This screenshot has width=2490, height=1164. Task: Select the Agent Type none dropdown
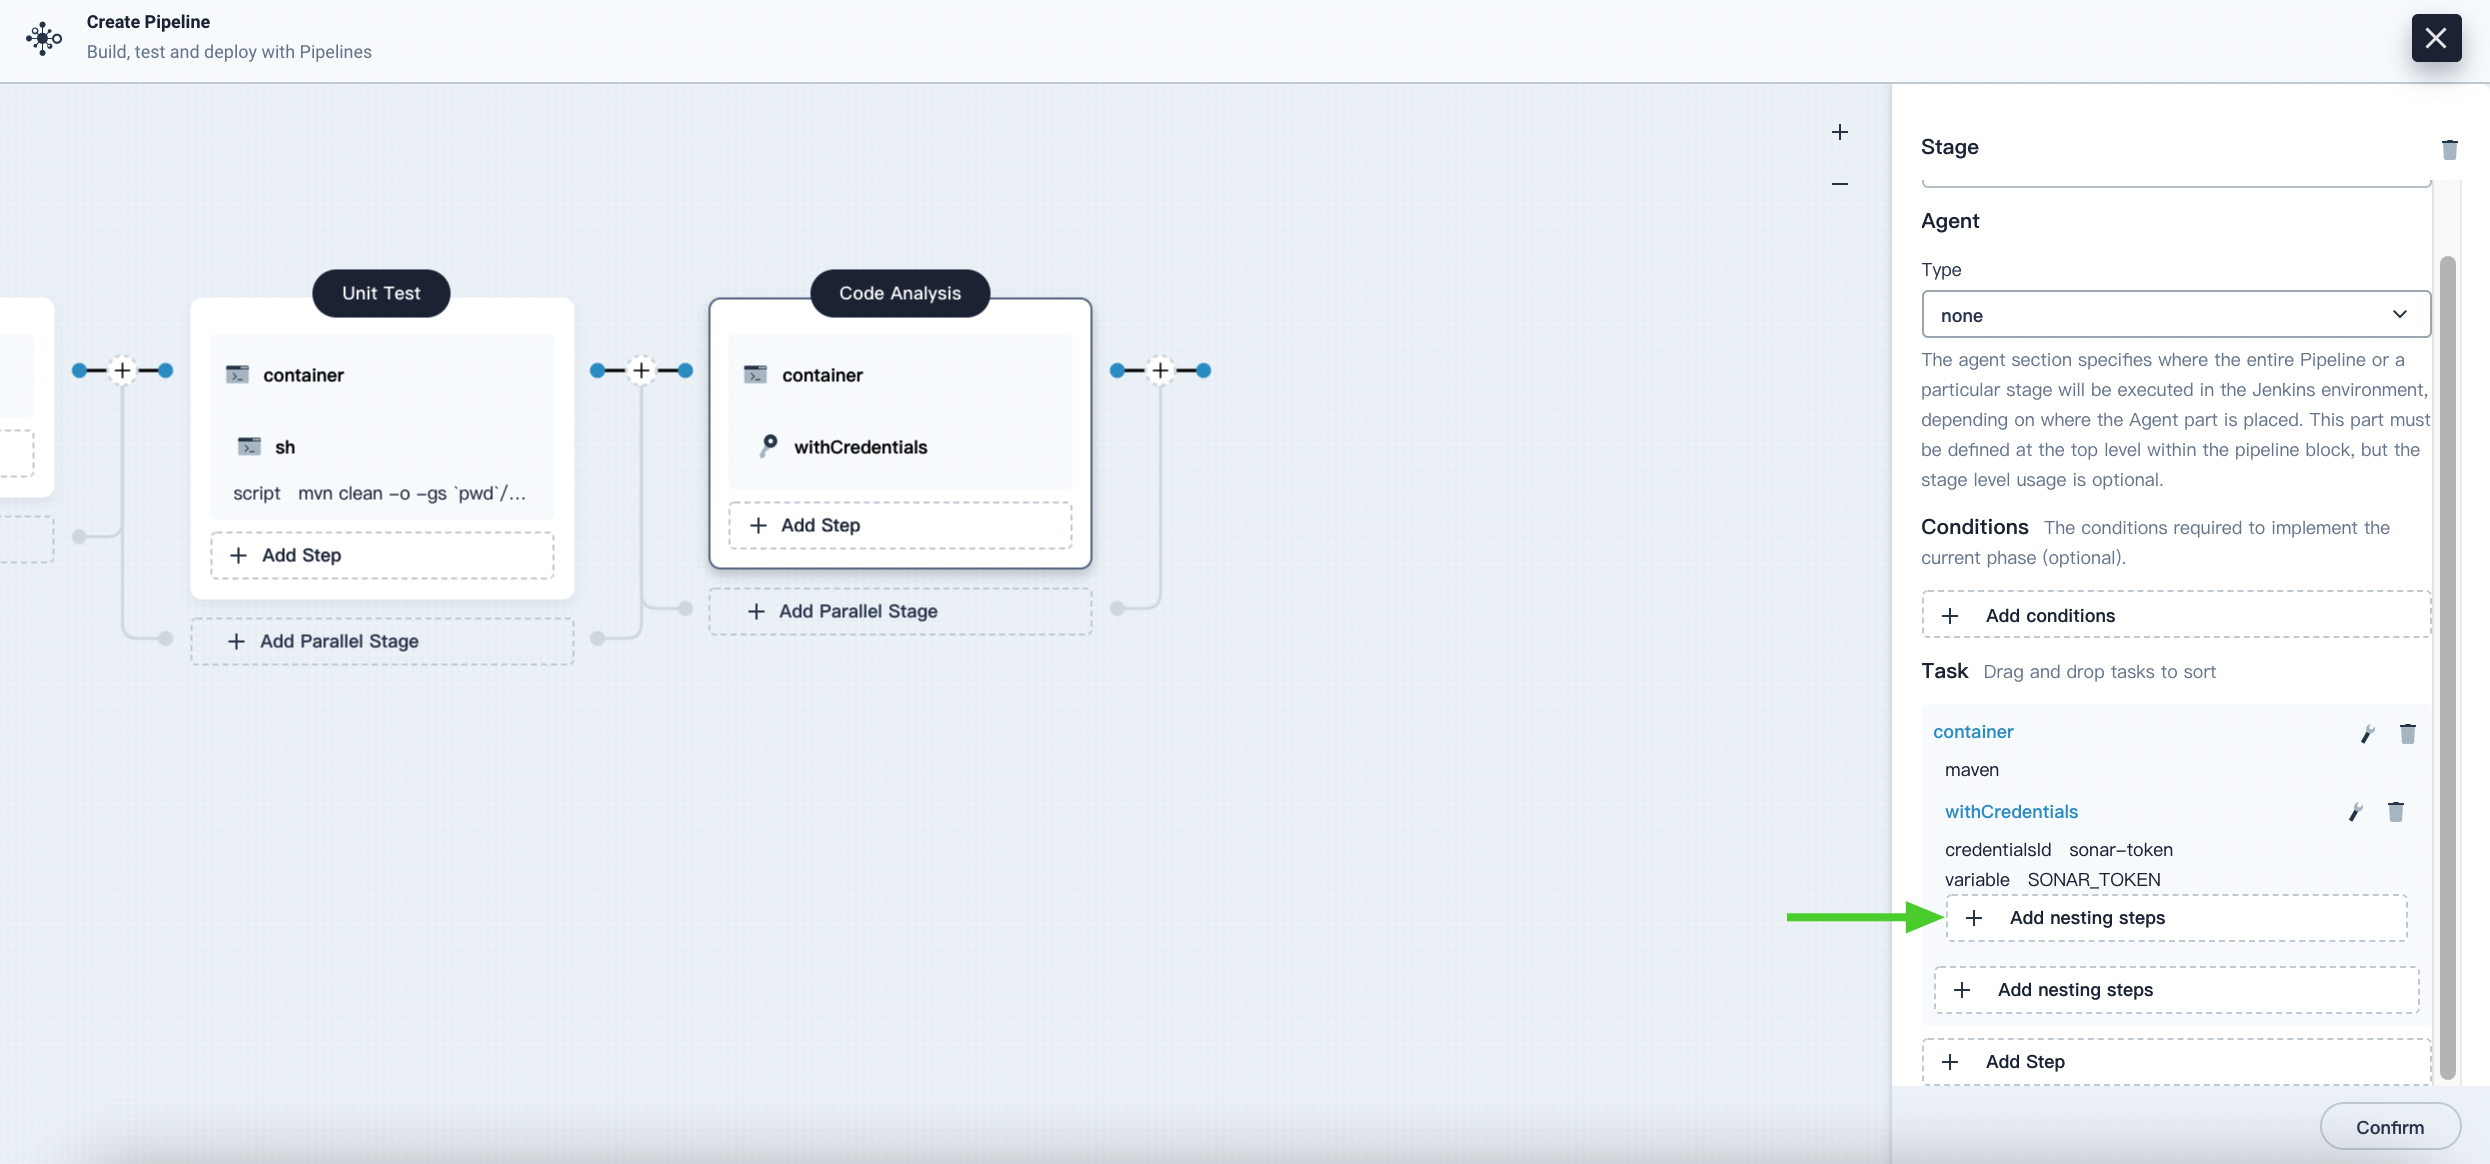[x=2176, y=313]
